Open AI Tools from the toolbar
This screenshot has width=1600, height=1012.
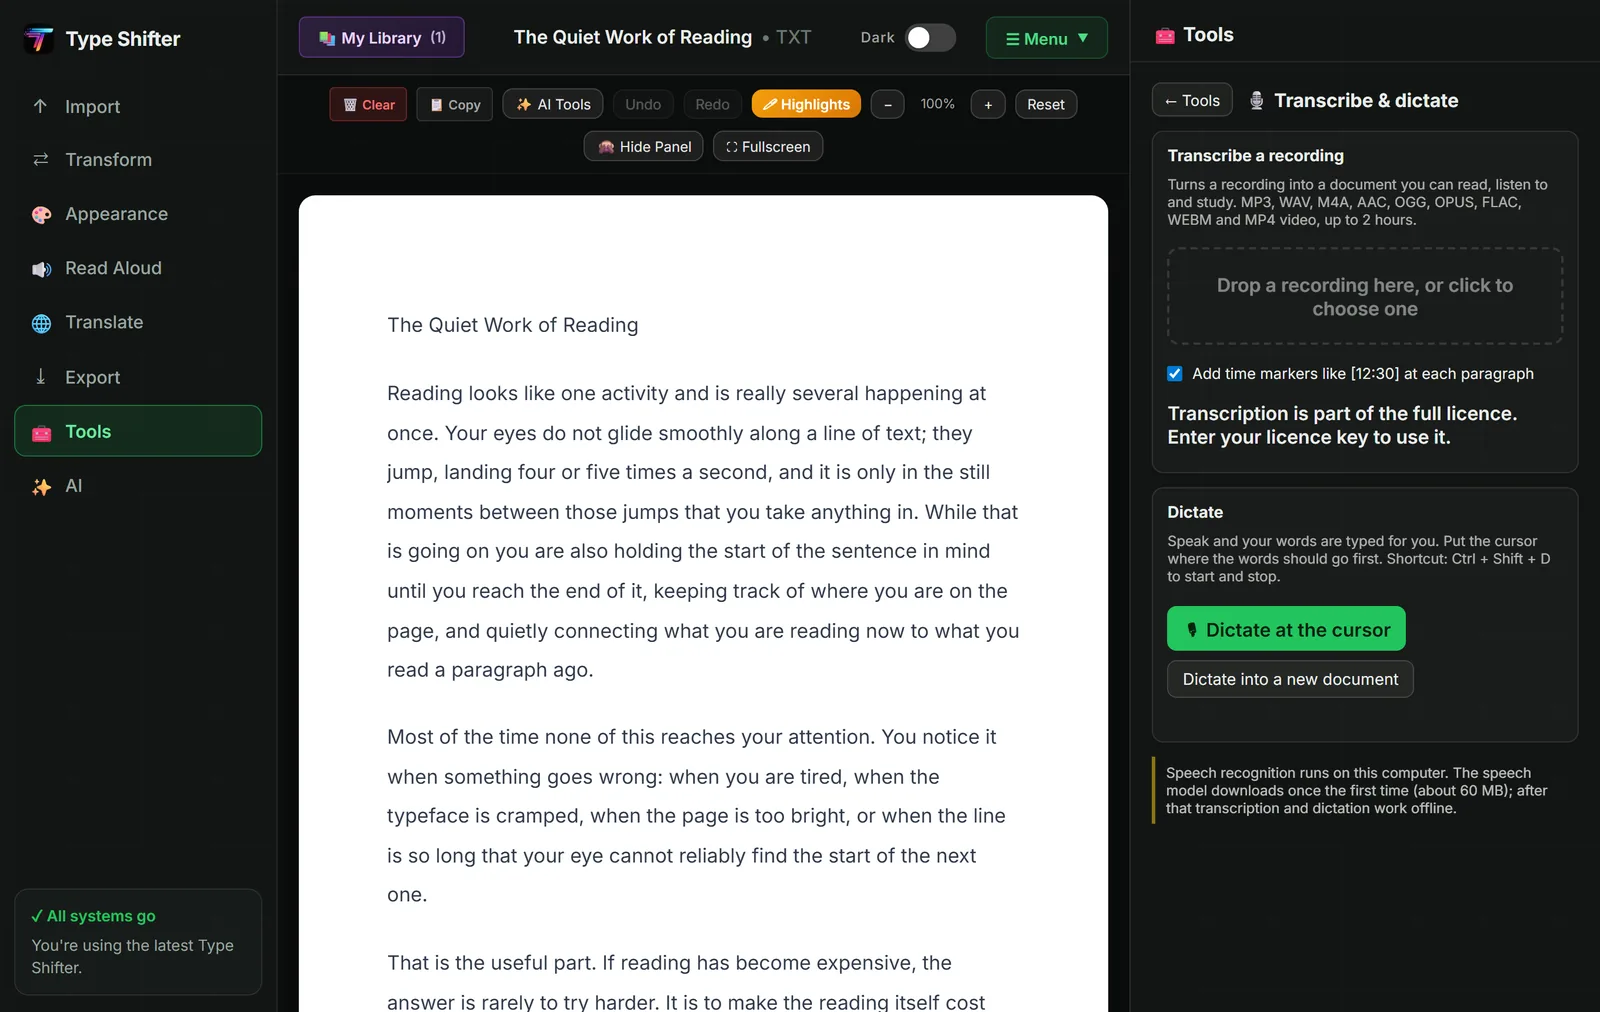[553, 104]
